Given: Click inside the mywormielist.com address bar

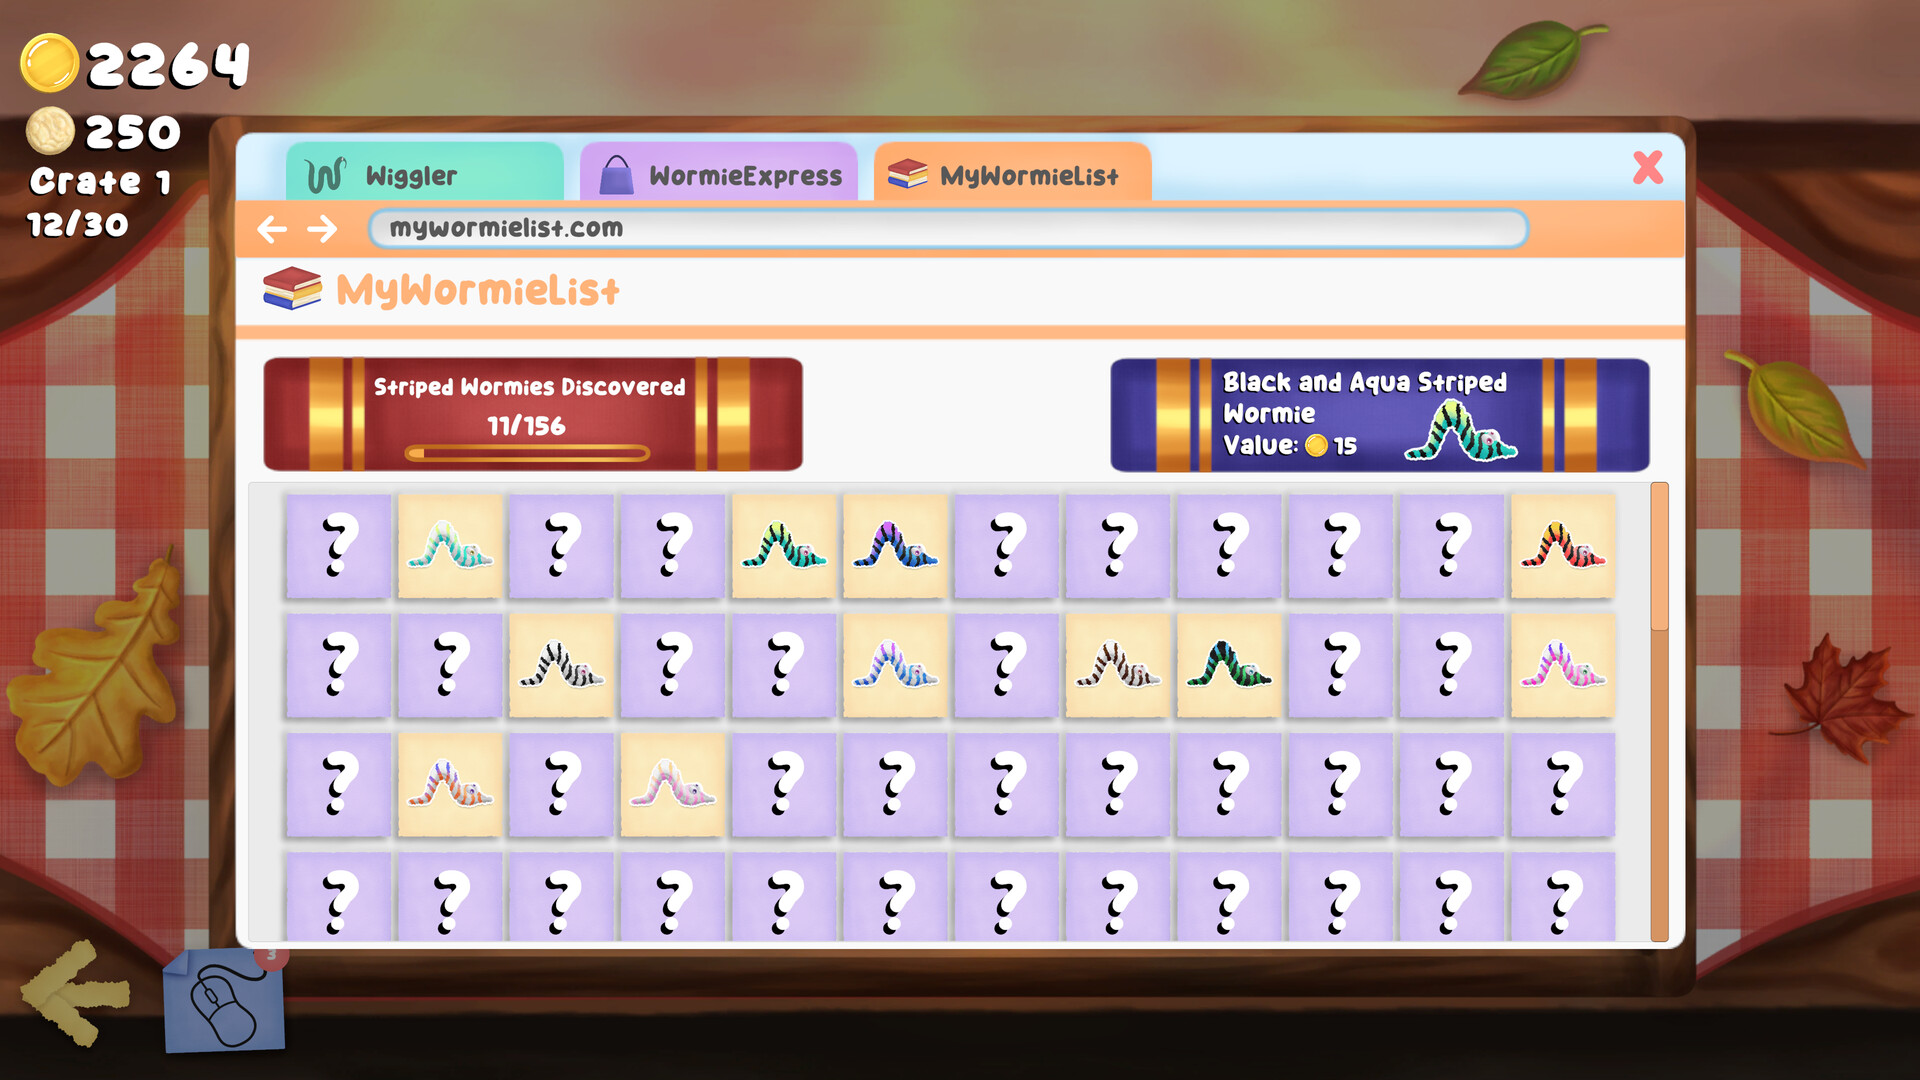Looking at the screenshot, I should click(950, 229).
